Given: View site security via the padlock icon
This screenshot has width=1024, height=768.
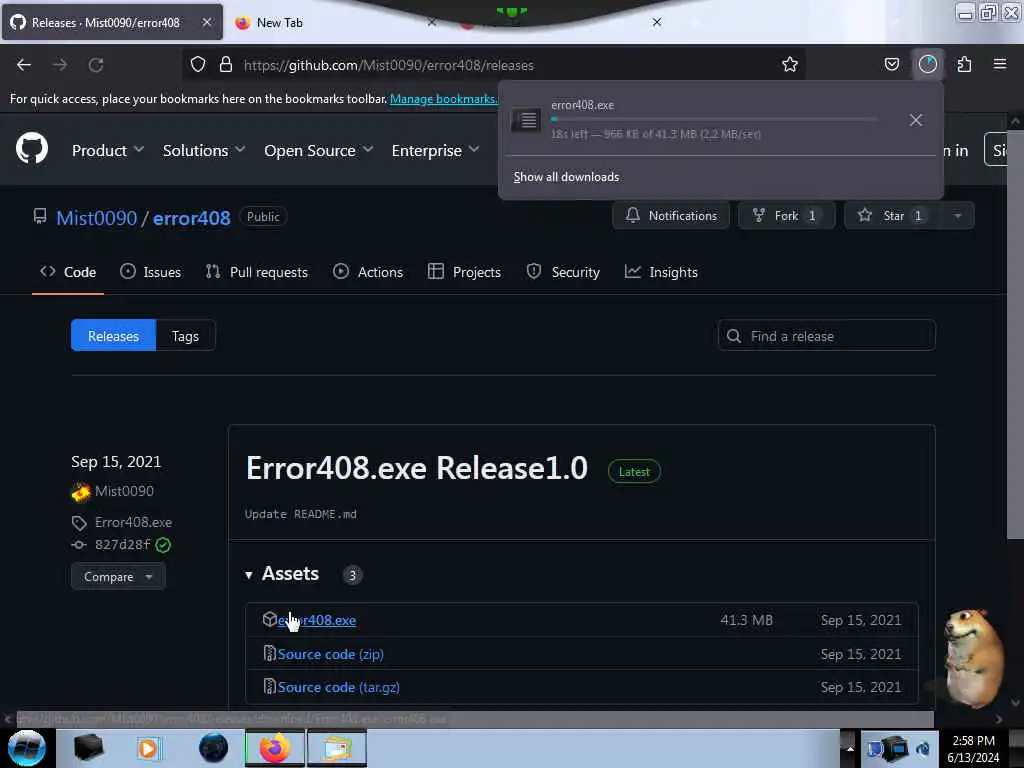Looking at the screenshot, I should 226,65.
